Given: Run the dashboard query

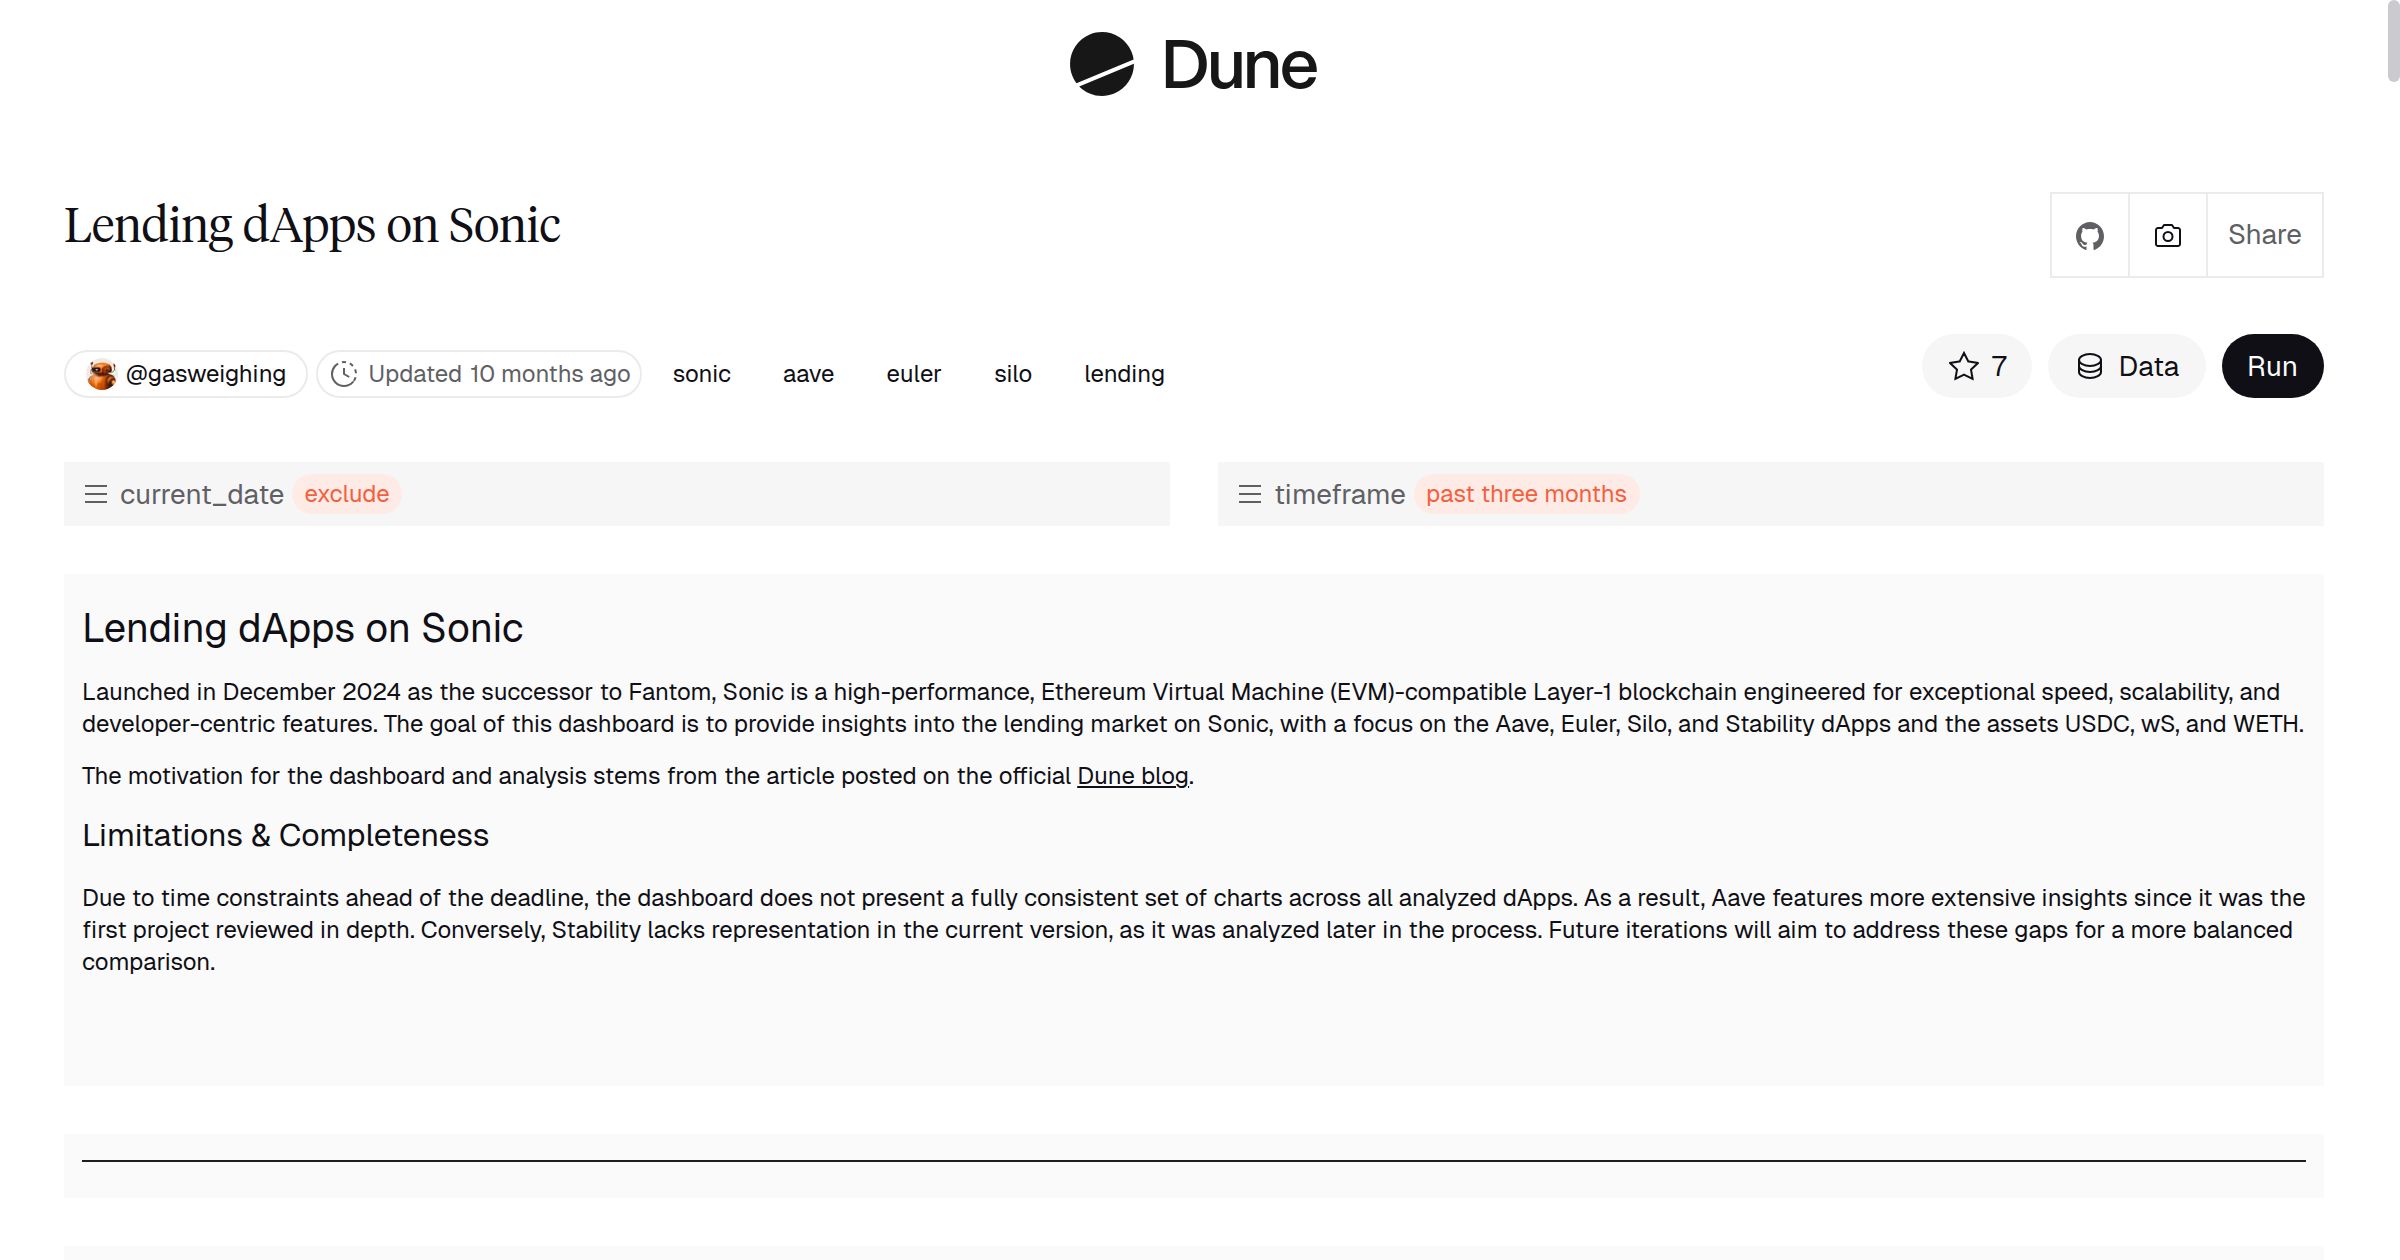Looking at the screenshot, I should coord(2272,366).
